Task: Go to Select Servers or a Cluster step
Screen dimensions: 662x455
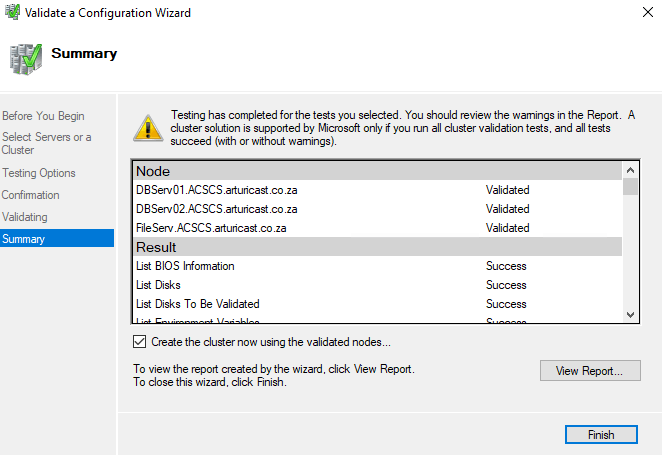Action: point(46,143)
